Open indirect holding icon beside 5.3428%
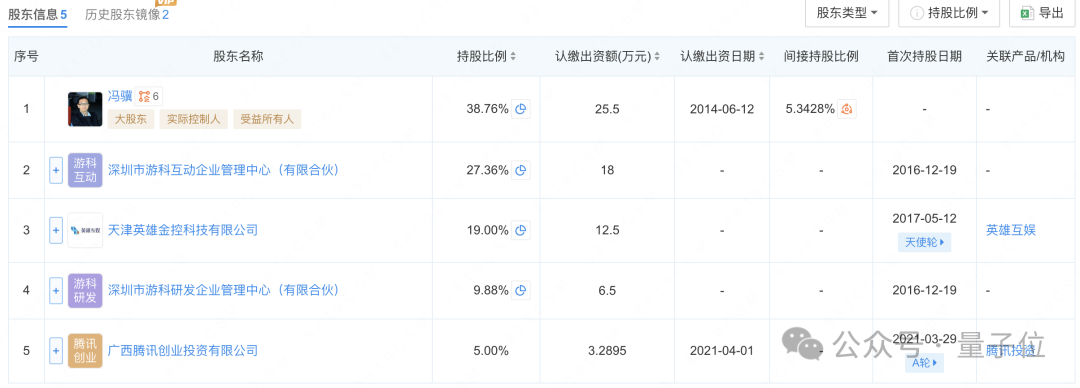Viewport: 1080px width, 388px height. pos(847,109)
